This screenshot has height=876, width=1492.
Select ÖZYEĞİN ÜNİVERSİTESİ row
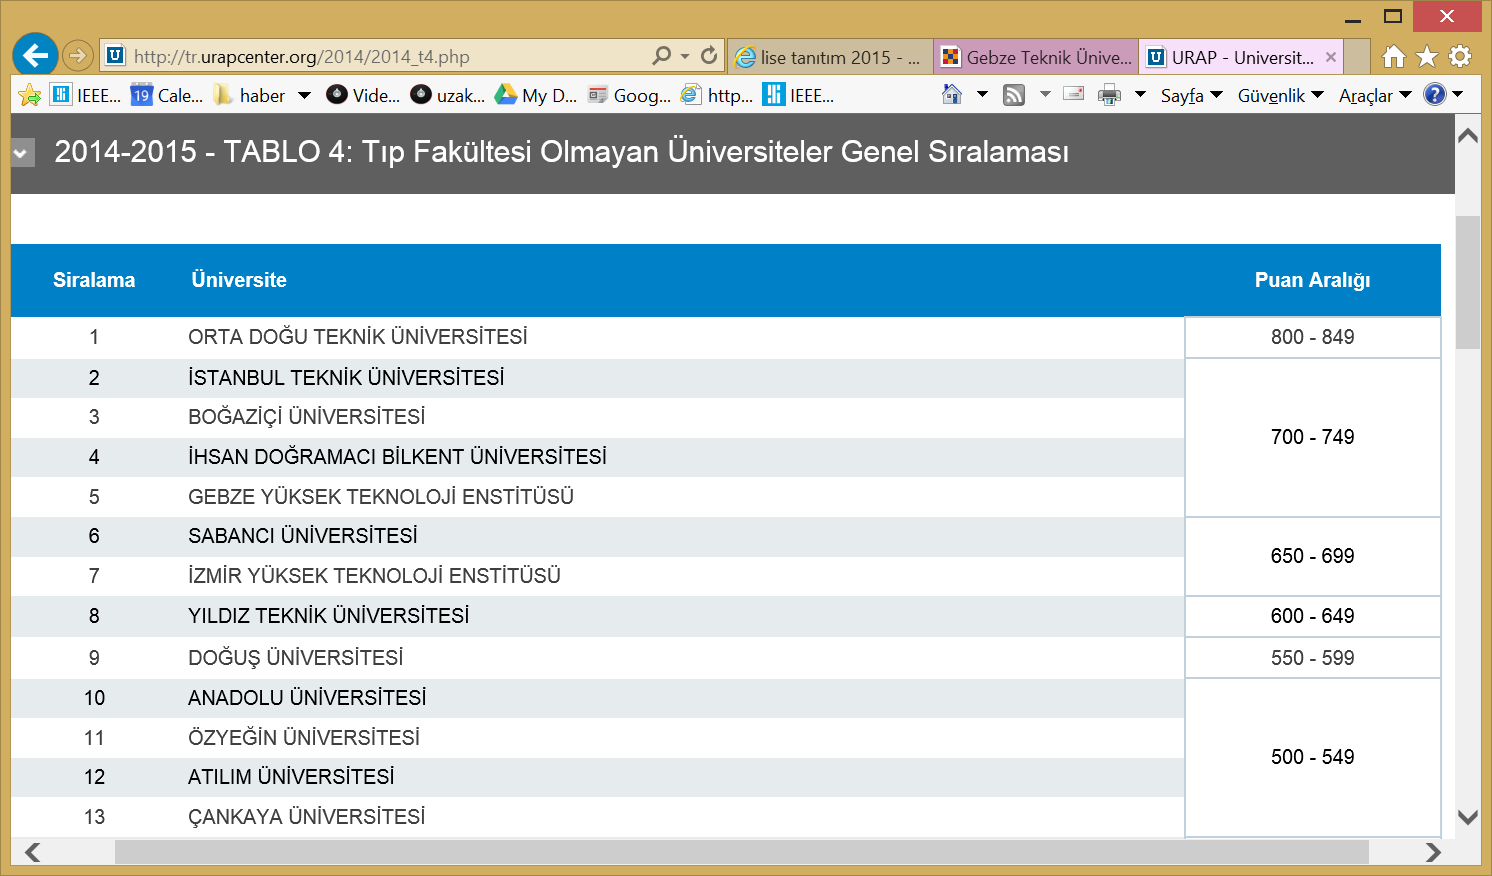point(597,738)
